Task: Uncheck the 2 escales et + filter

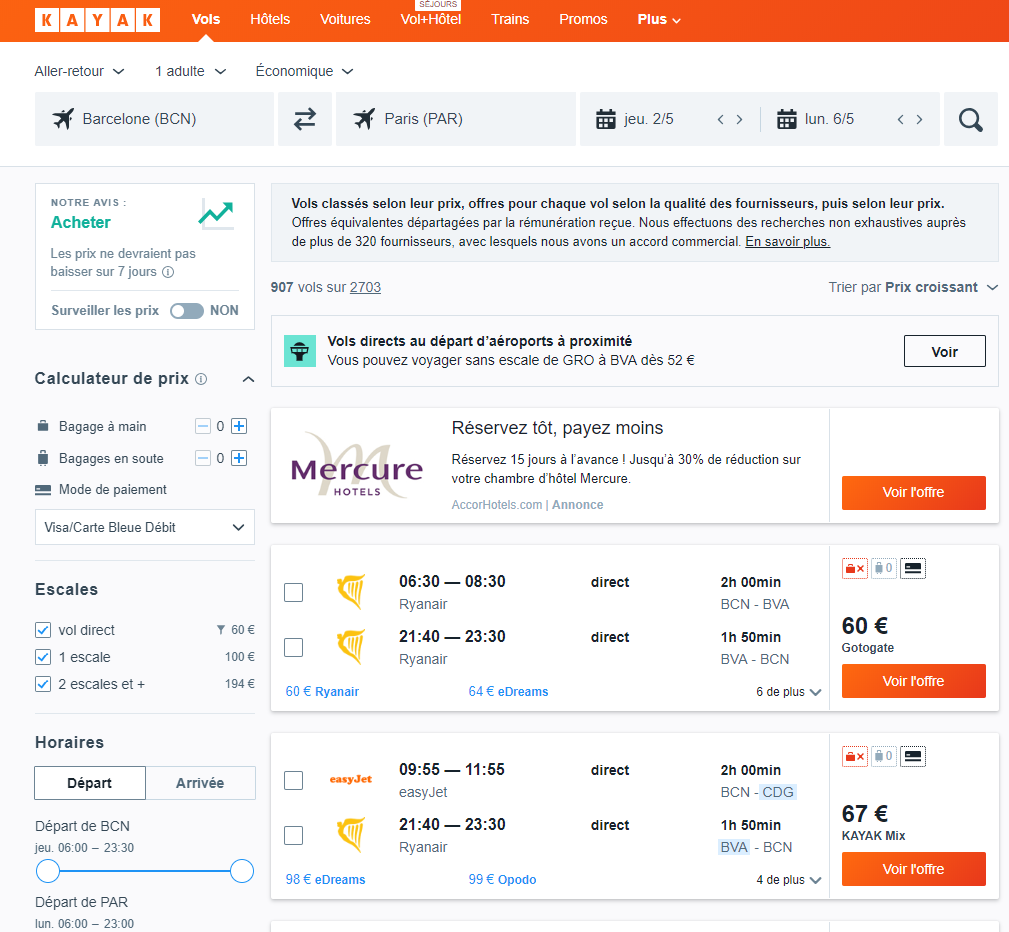Action: (x=42, y=684)
